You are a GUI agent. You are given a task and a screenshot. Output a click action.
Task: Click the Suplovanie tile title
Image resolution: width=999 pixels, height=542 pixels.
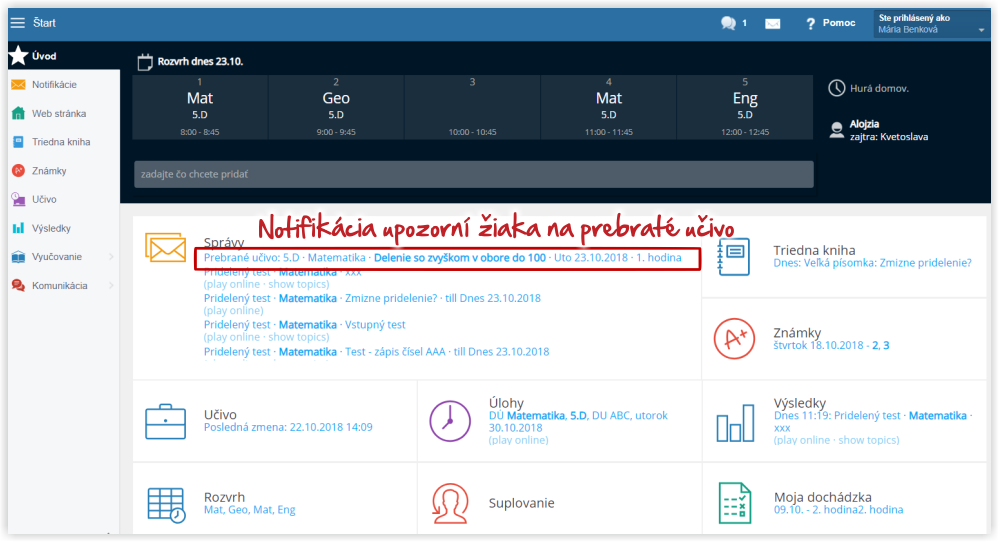[x=521, y=503]
